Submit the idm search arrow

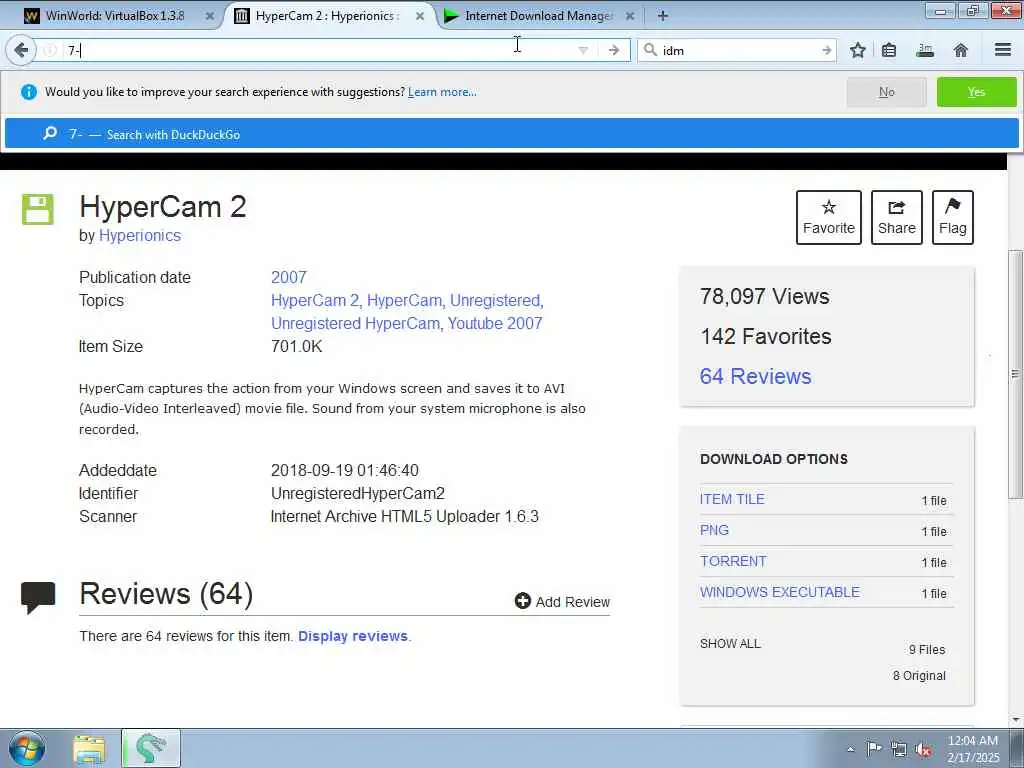(x=826, y=50)
